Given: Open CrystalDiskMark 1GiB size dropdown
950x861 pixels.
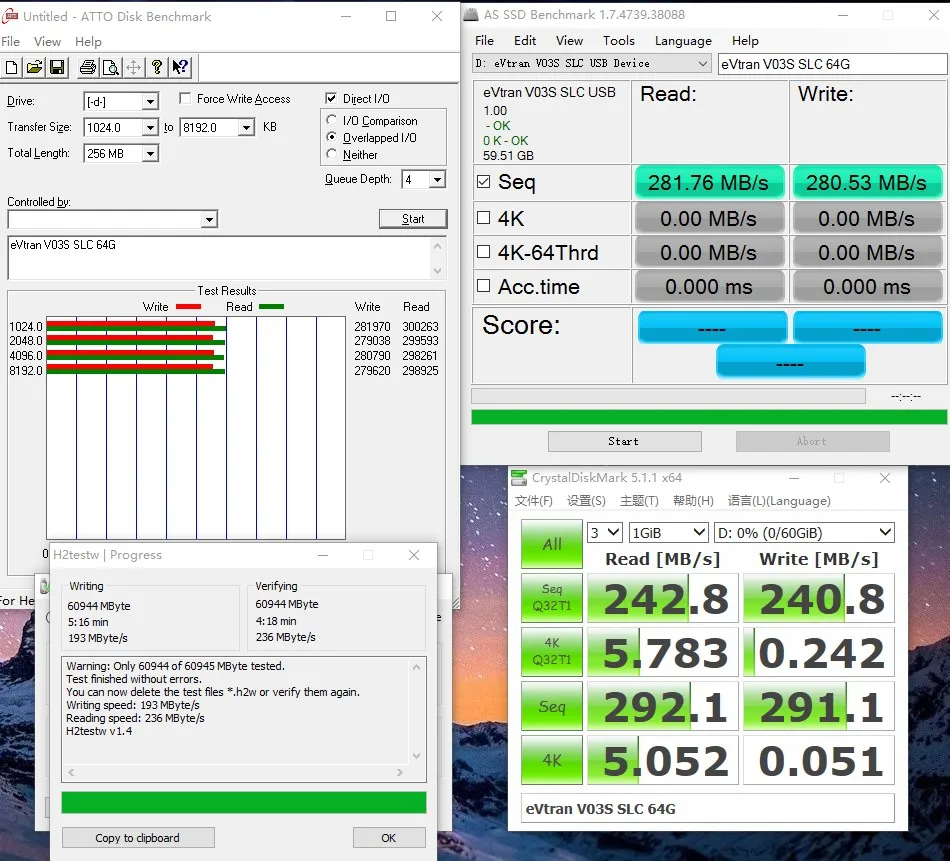Looking at the screenshot, I should [669, 533].
